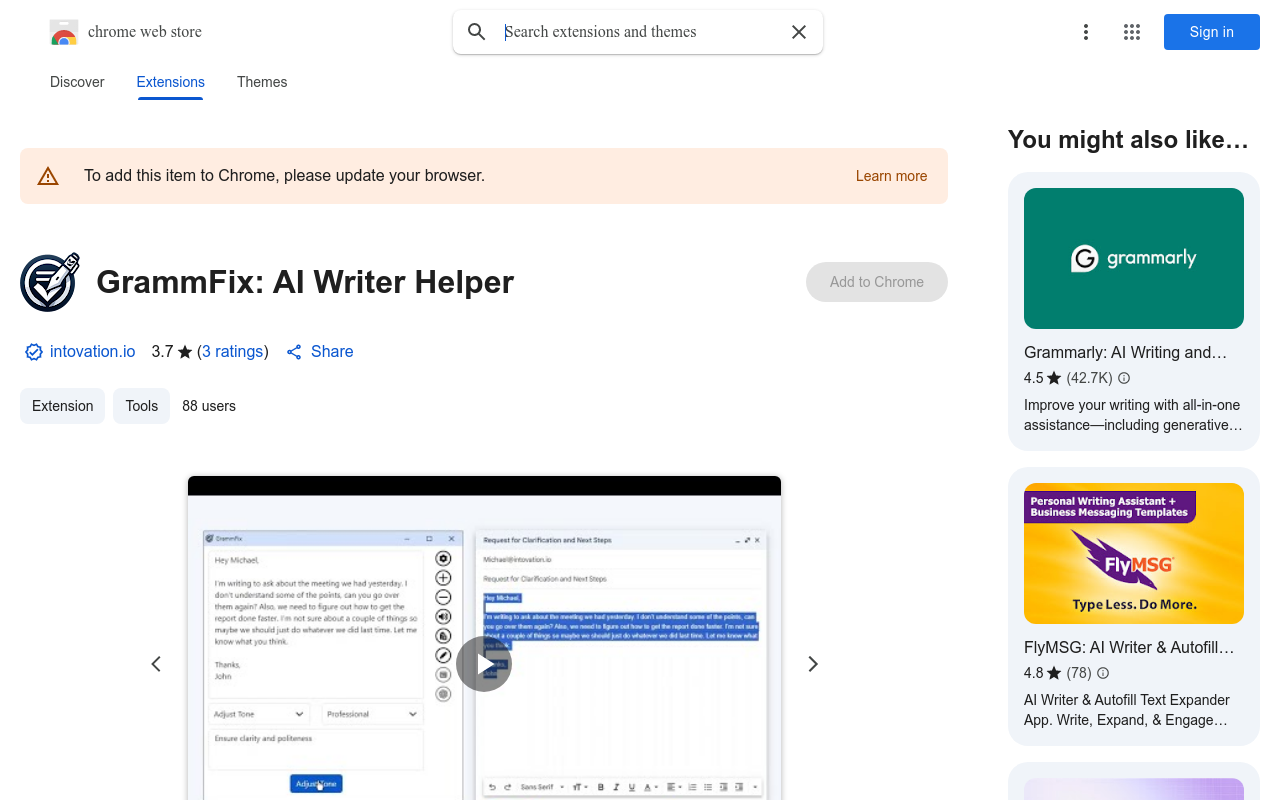Click the FlyMSG 4.8 rating star
The width and height of the screenshot is (1280, 800).
[1054, 673]
